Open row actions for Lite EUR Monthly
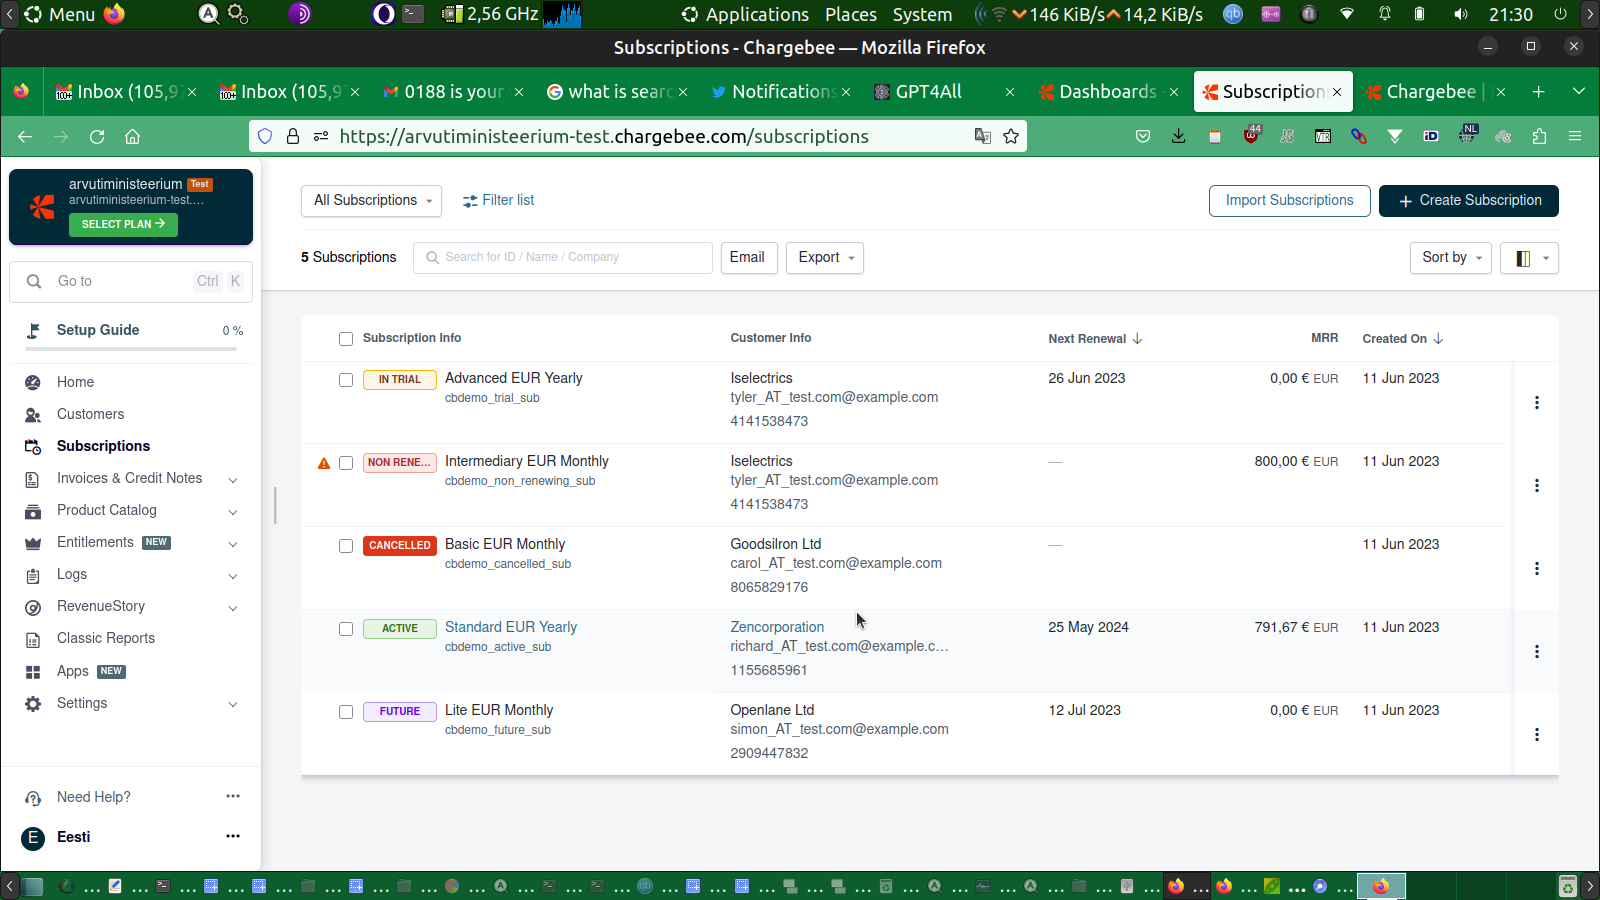The height and width of the screenshot is (900, 1600). (x=1537, y=735)
